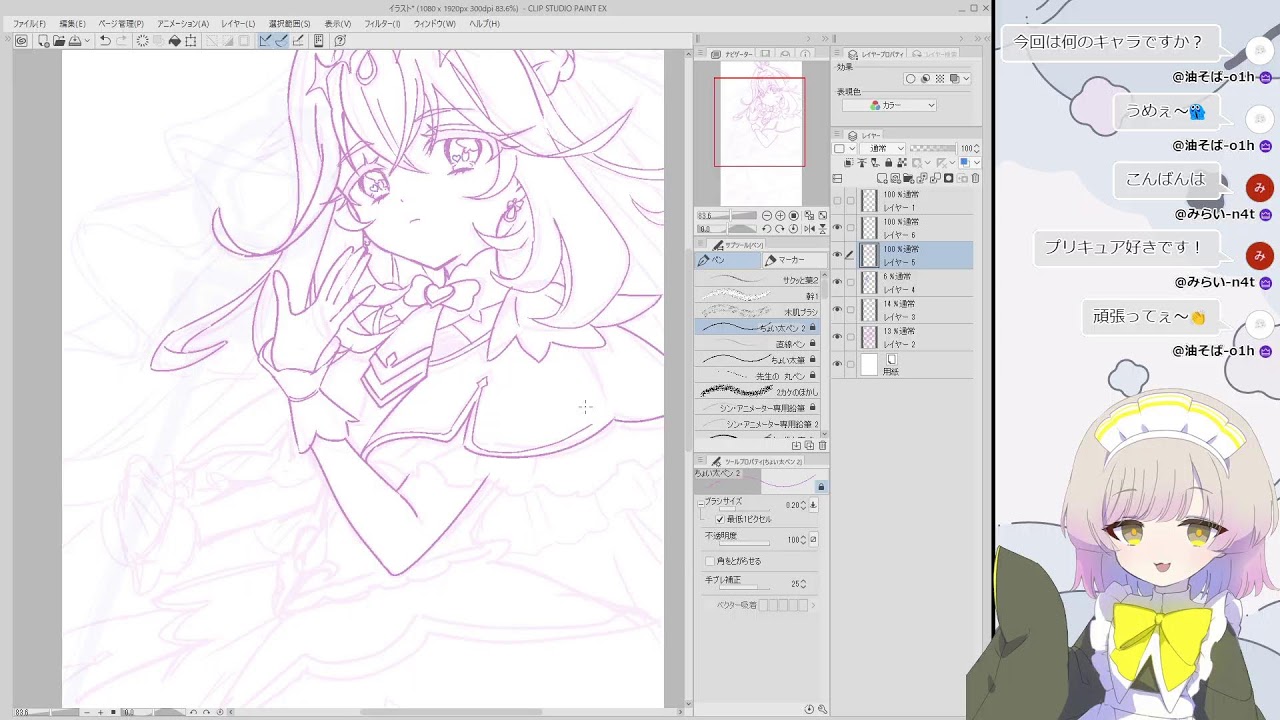Image resolution: width=1280 pixels, height=720 pixels.
Task: Open a file with the folder icon
Action: pos(59,41)
